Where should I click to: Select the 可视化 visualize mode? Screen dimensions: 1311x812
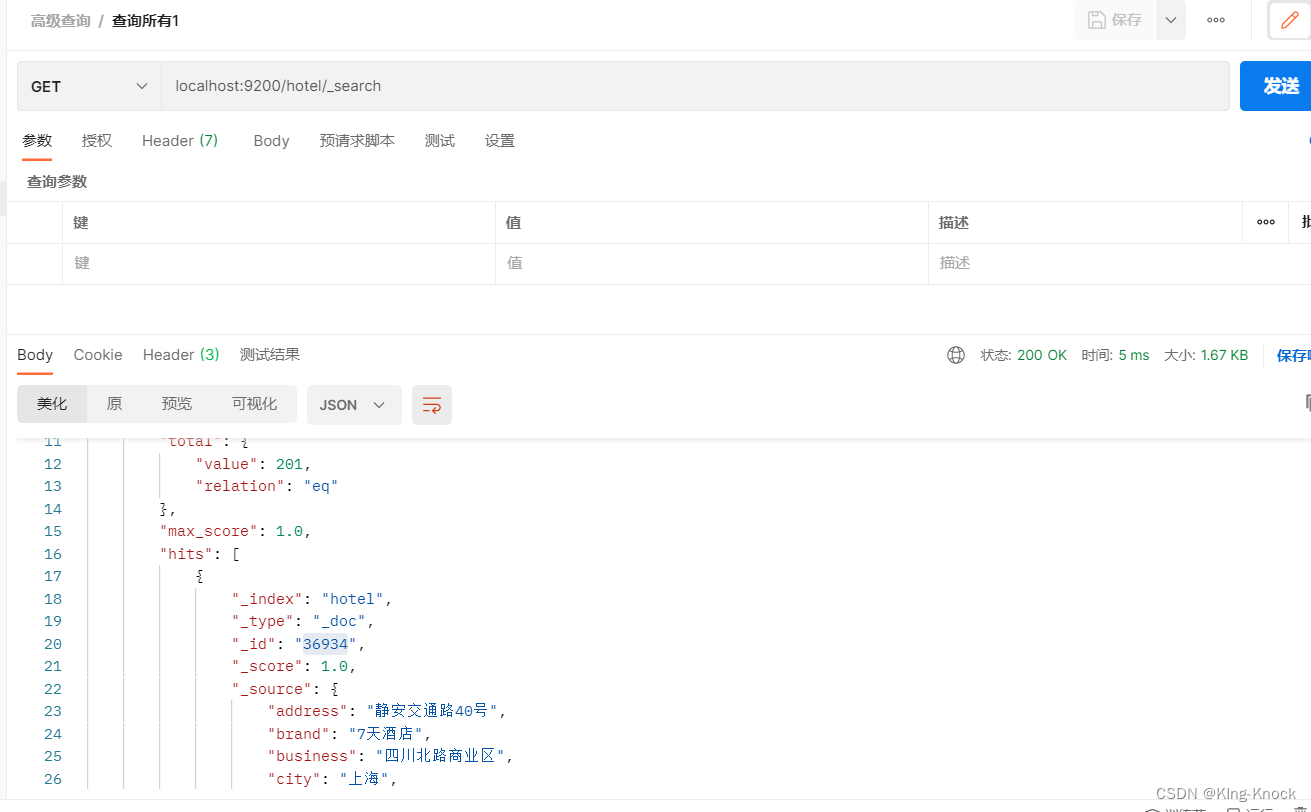coord(254,404)
